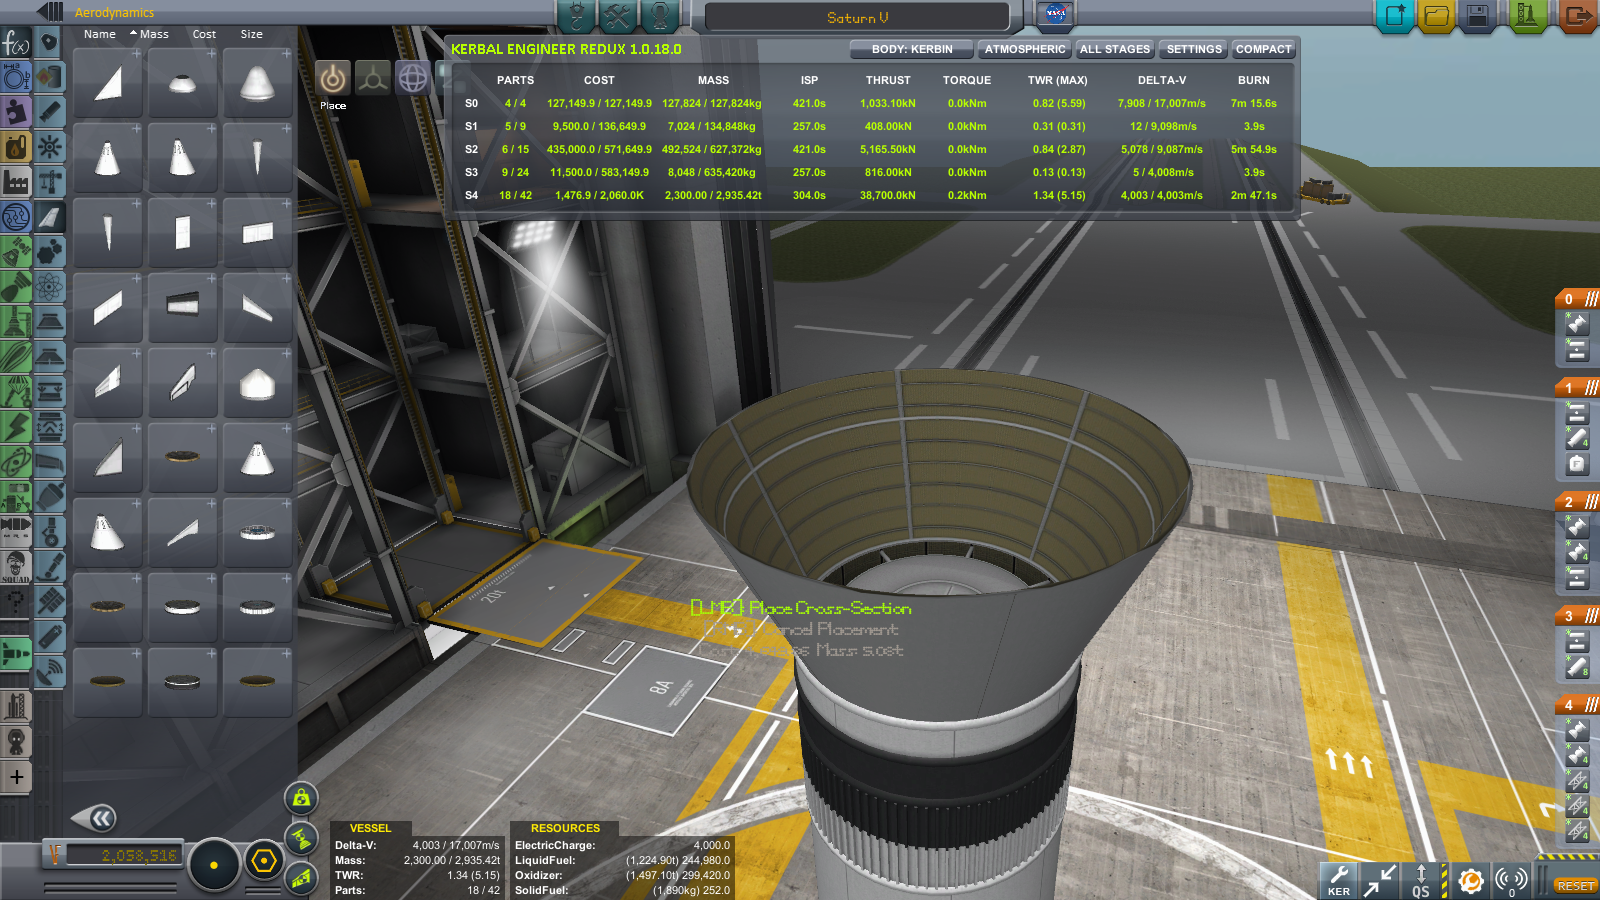This screenshot has width=1600, height=900.
Task: Open the Squad parts filter
Action: 16,566
